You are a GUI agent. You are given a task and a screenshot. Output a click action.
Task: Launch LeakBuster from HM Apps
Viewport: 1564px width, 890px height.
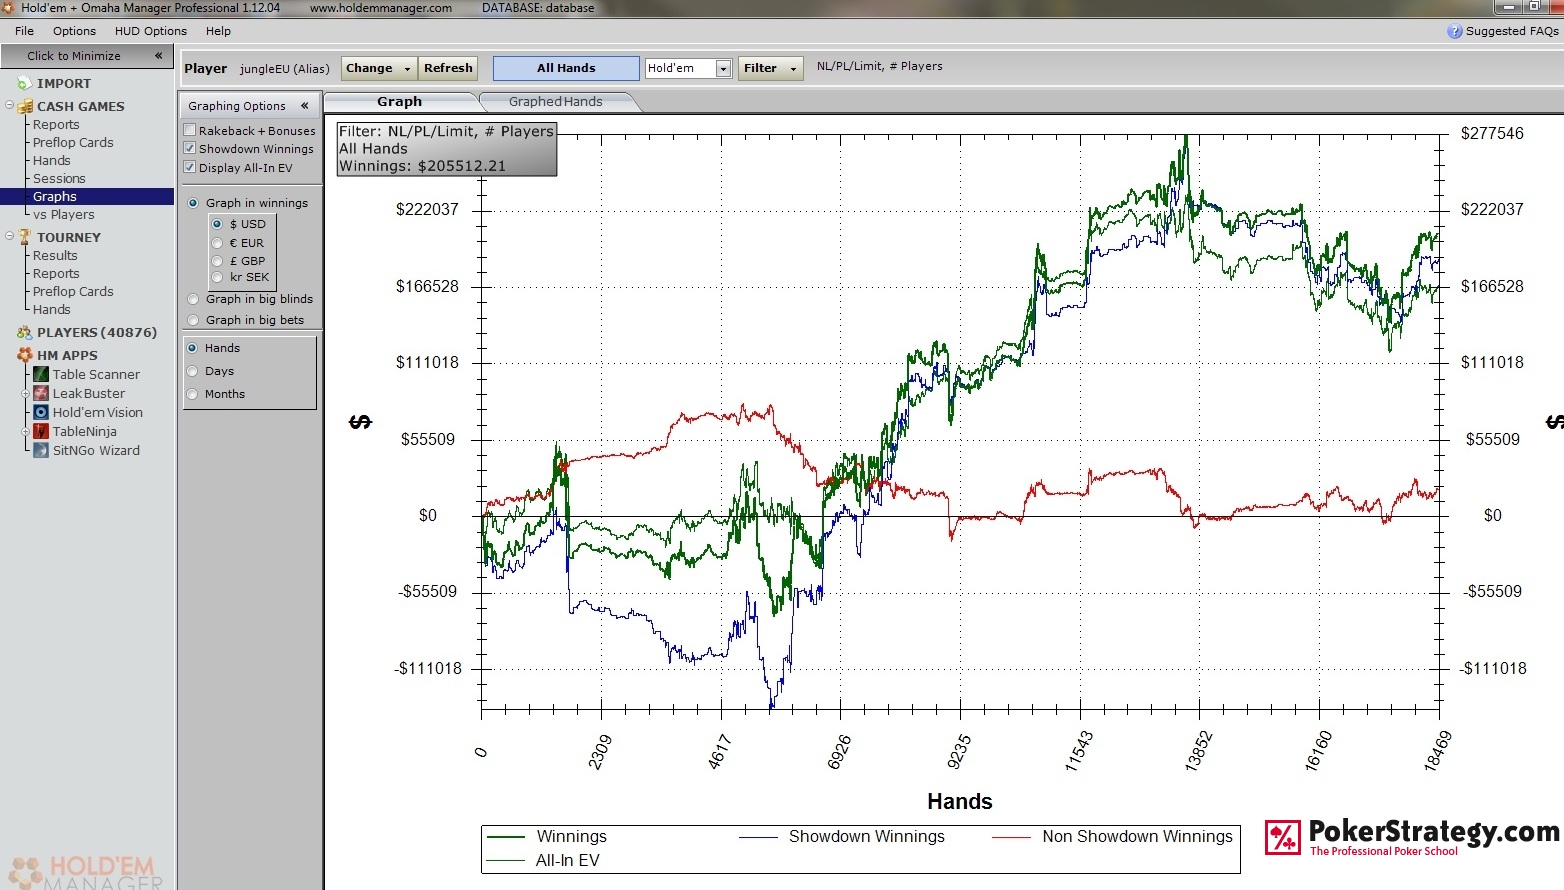41,393
